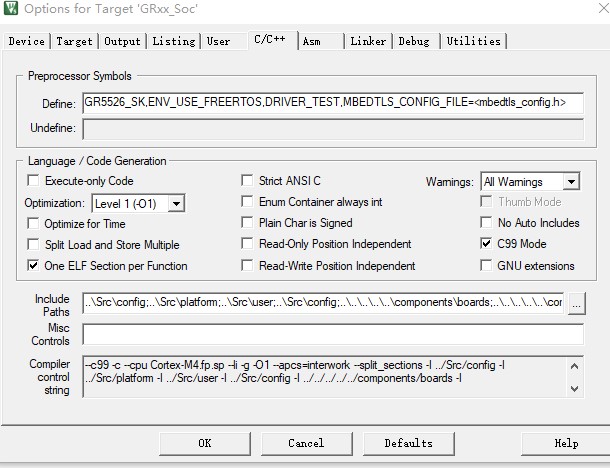Select the Utilities tab
This screenshot has height=468, width=610.
(x=473, y=41)
